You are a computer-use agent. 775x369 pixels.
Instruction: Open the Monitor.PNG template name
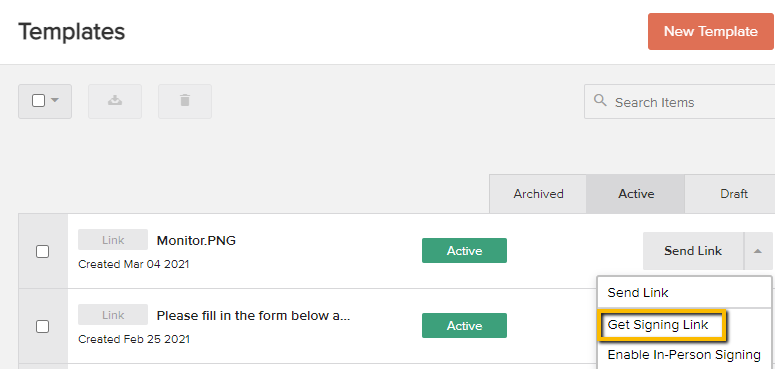196,241
